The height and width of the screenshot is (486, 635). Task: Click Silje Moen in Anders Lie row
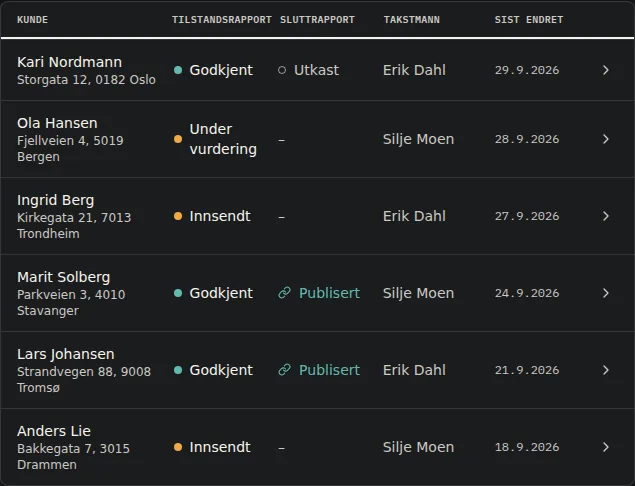[x=418, y=447]
